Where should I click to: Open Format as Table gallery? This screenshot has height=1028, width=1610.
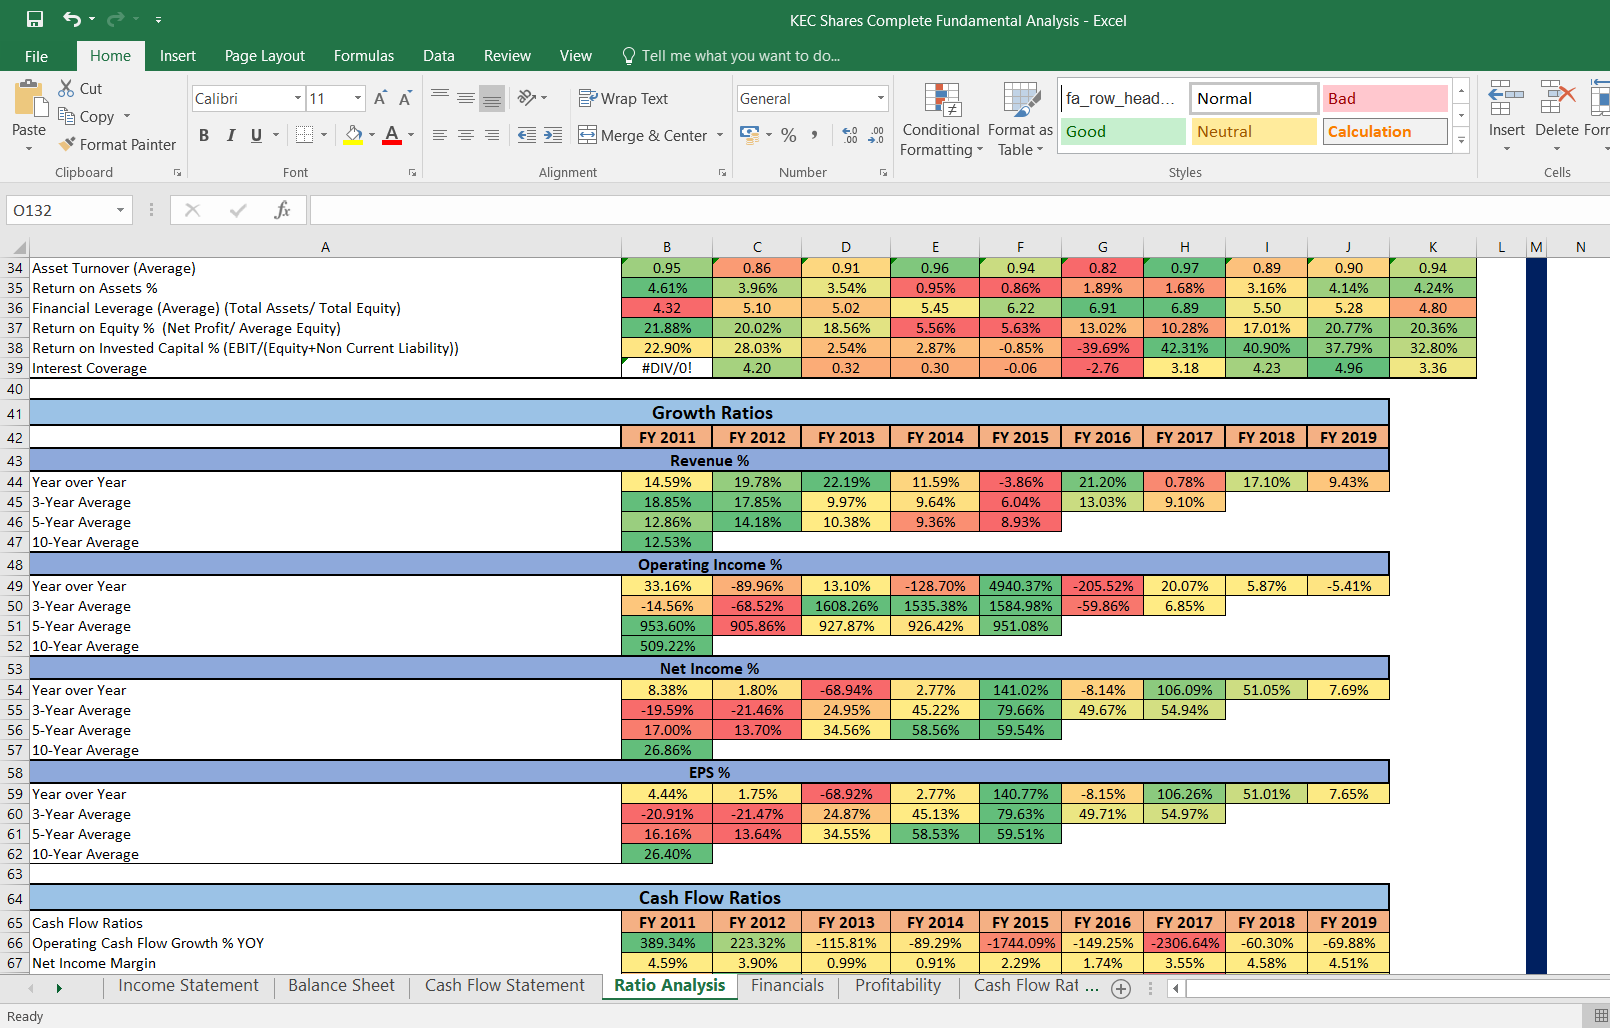(x=1020, y=119)
